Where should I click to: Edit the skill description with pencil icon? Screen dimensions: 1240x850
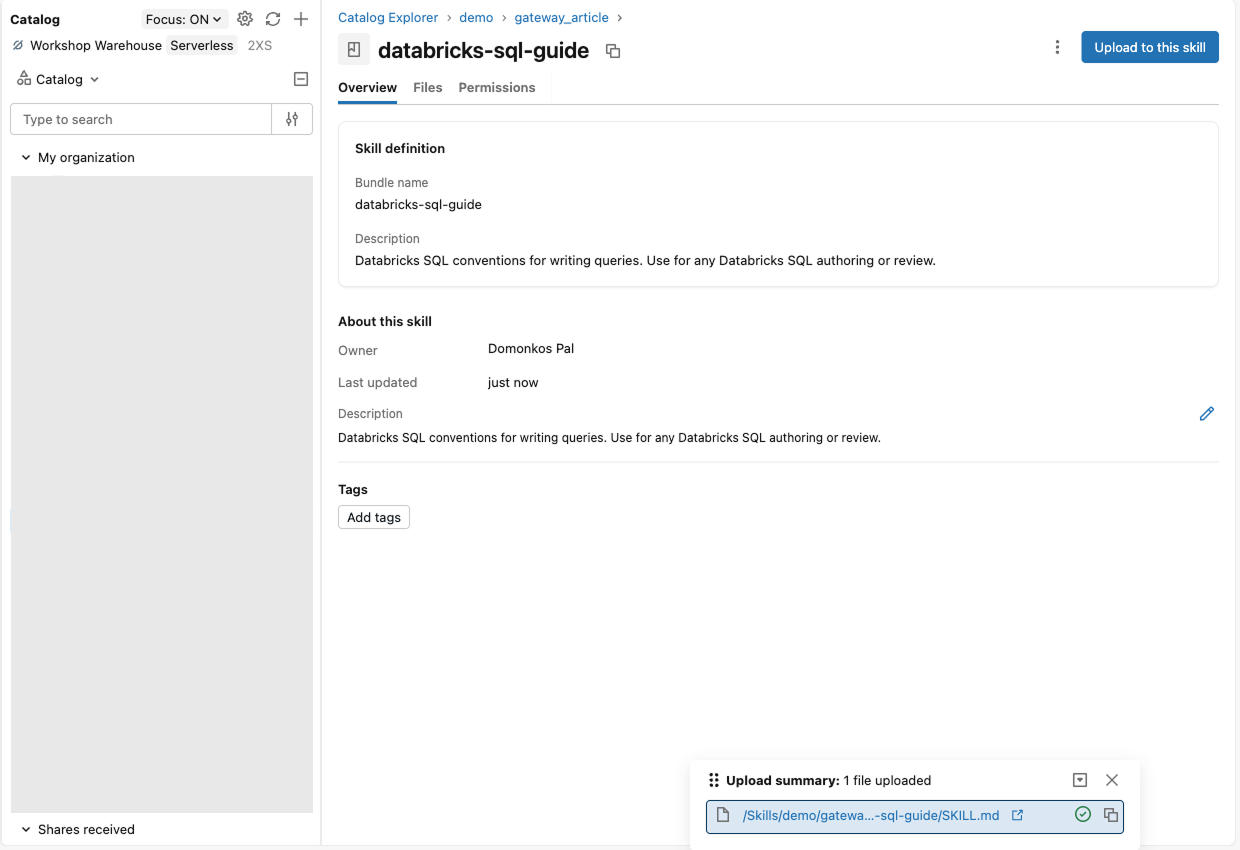click(x=1206, y=414)
